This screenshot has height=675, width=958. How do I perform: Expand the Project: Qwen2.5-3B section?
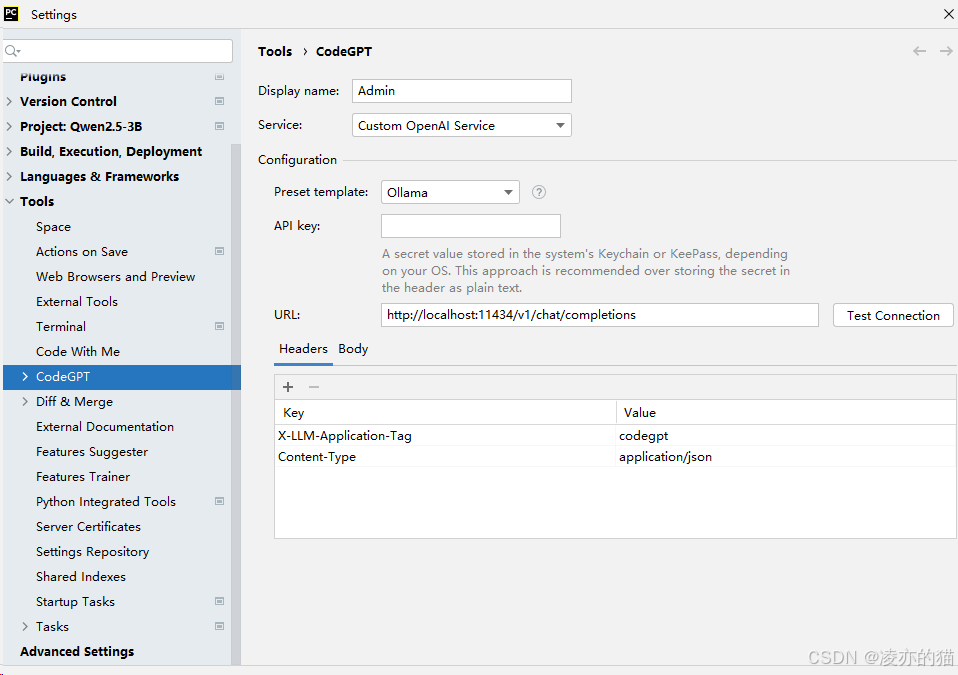(9, 126)
